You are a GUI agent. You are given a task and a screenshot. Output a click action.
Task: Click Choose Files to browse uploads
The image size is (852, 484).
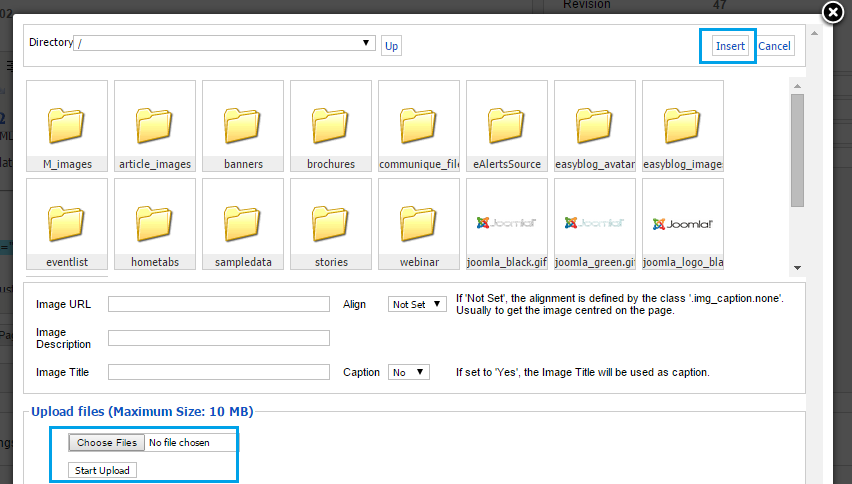click(x=107, y=442)
